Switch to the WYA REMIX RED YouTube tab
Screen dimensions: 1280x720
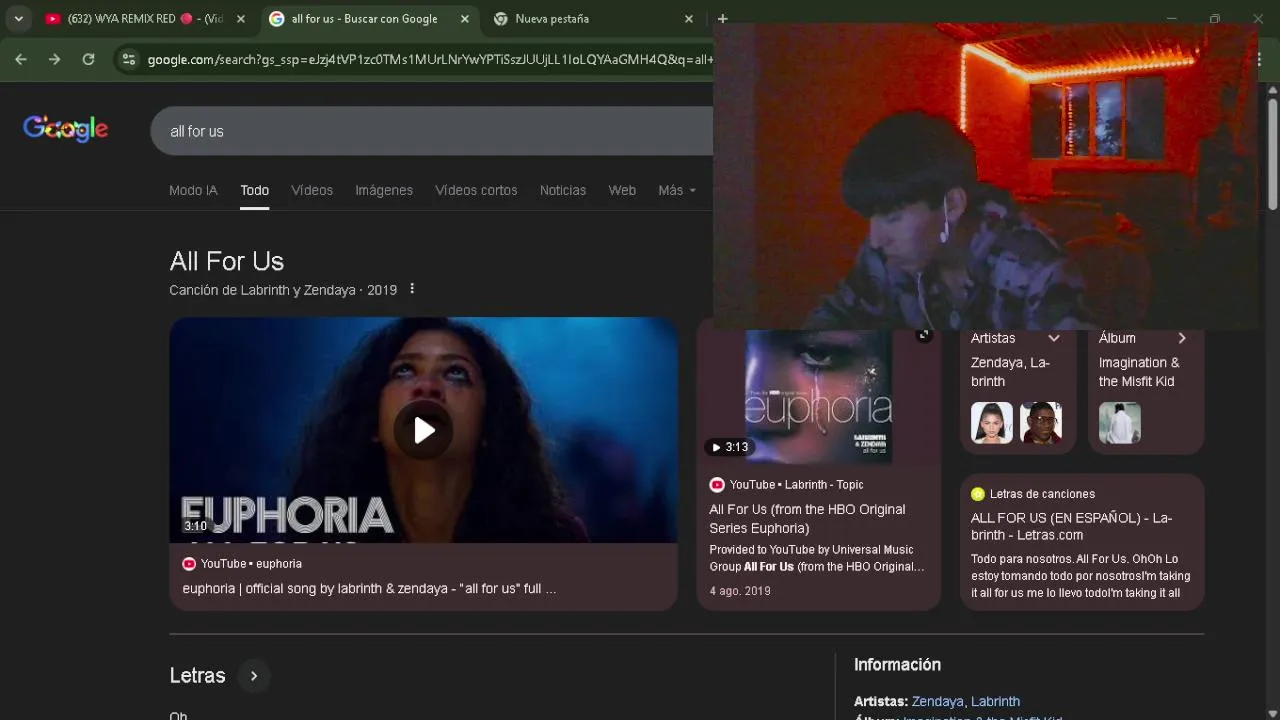[145, 19]
